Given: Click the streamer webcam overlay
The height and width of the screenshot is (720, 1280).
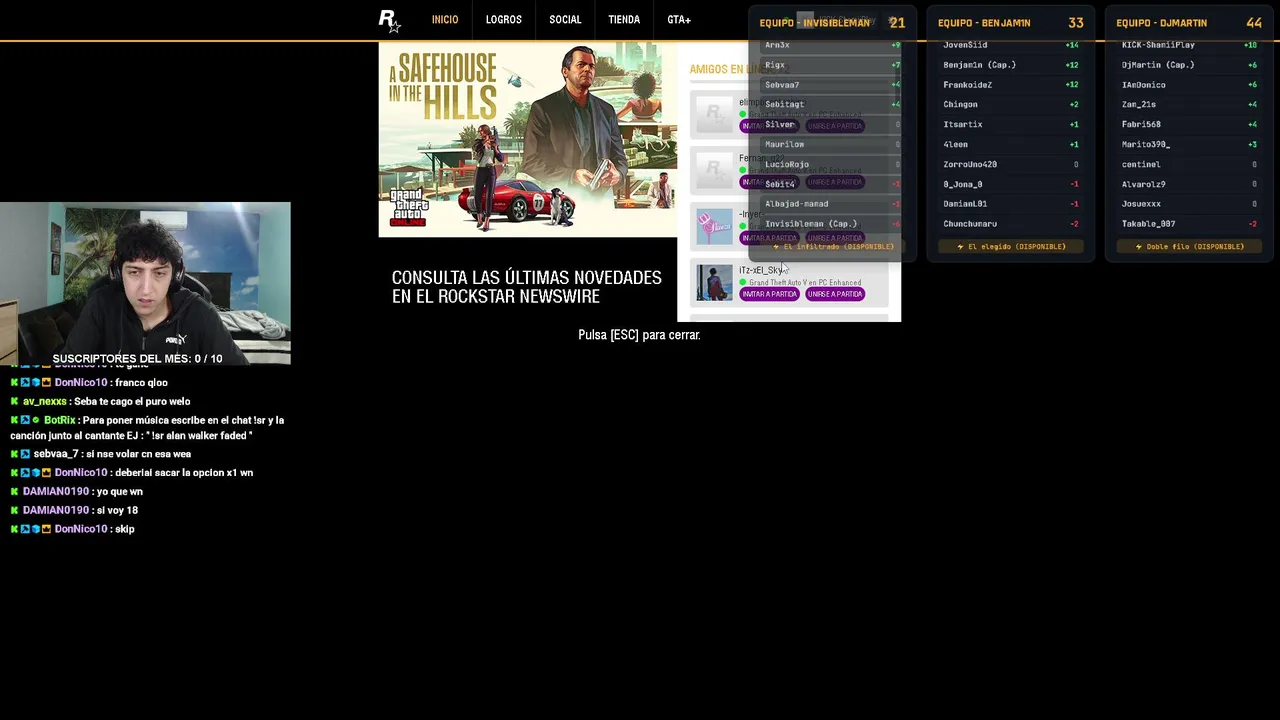Looking at the screenshot, I should point(145,283).
